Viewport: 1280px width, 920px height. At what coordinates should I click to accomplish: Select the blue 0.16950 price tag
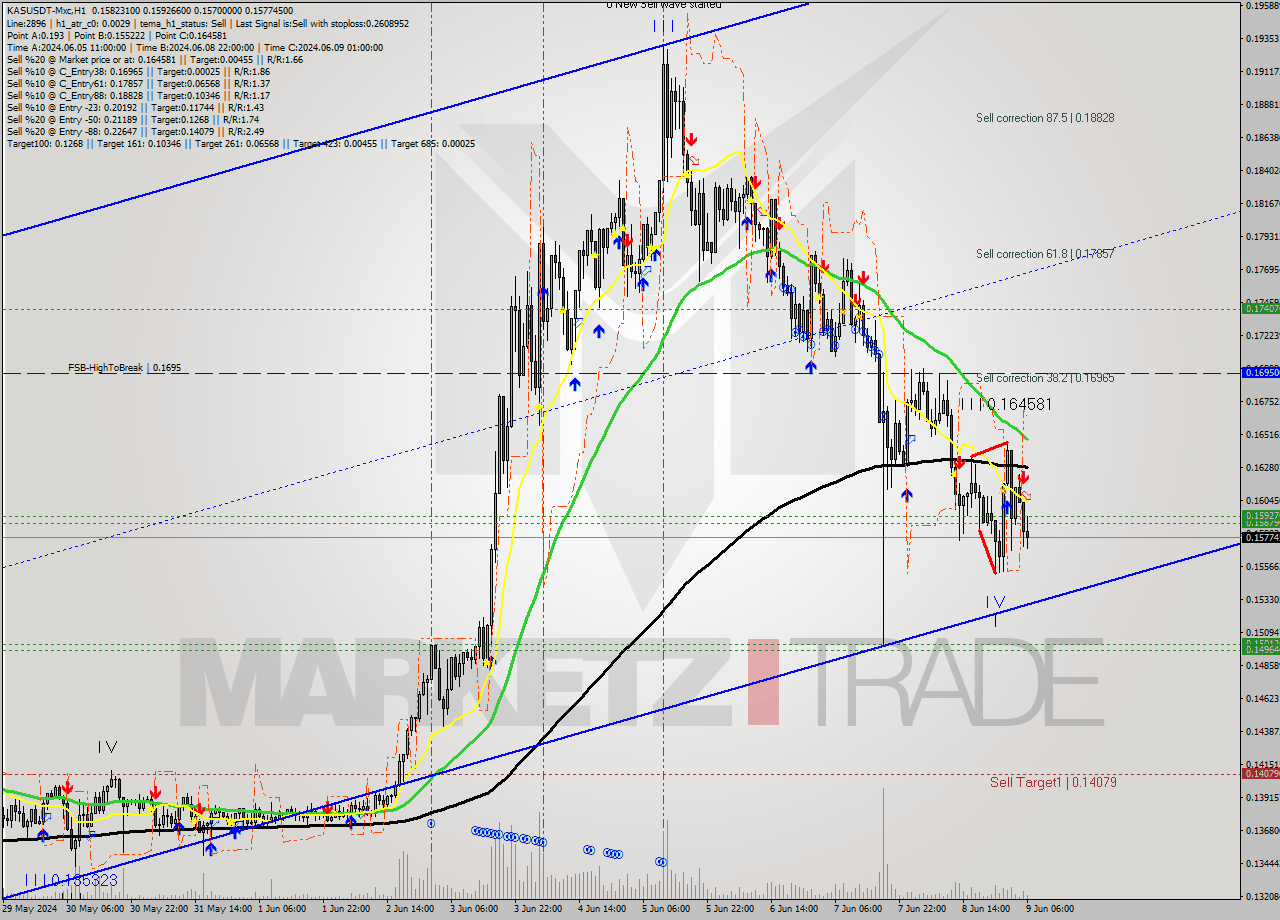[1260, 372]
